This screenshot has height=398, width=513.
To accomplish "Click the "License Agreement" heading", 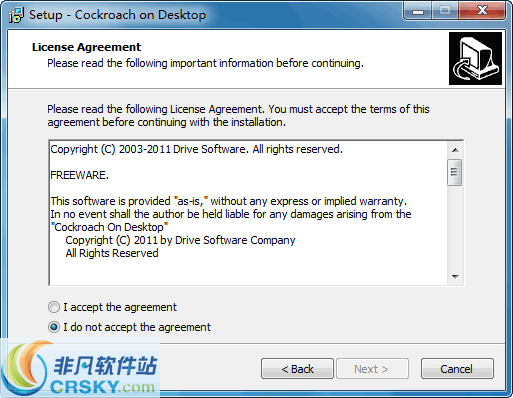I will 86,47.
